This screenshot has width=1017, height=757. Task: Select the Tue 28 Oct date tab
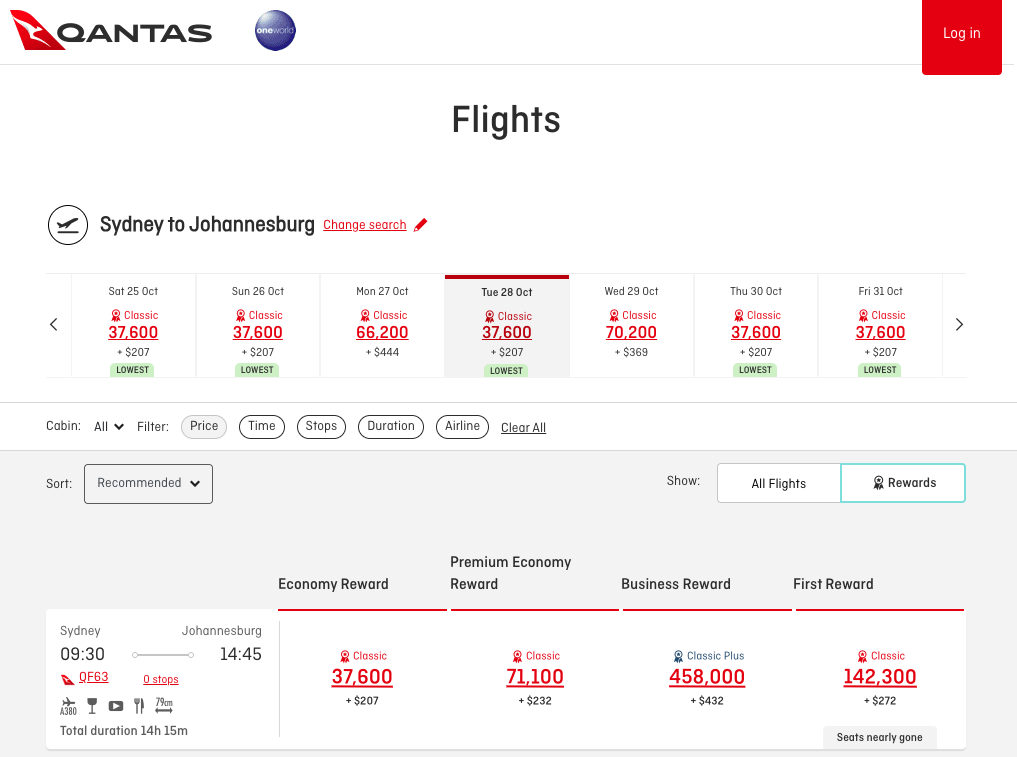click(507, 326)
